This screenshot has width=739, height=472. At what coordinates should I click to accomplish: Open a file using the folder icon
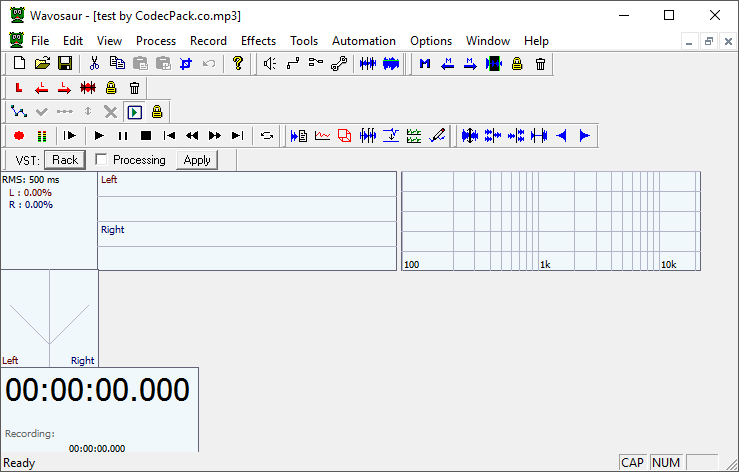(x=42, y=63)
